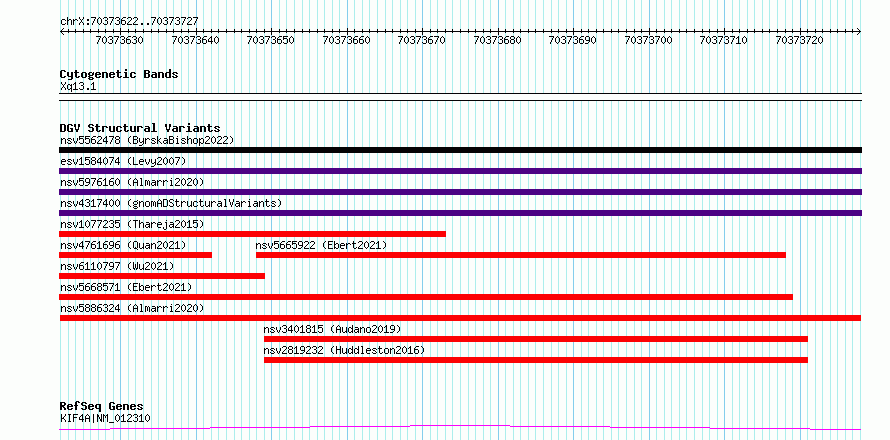Click the red bar for nsv5665922
The width and height of the screenshot is (890, 440).
coord(521,255)
